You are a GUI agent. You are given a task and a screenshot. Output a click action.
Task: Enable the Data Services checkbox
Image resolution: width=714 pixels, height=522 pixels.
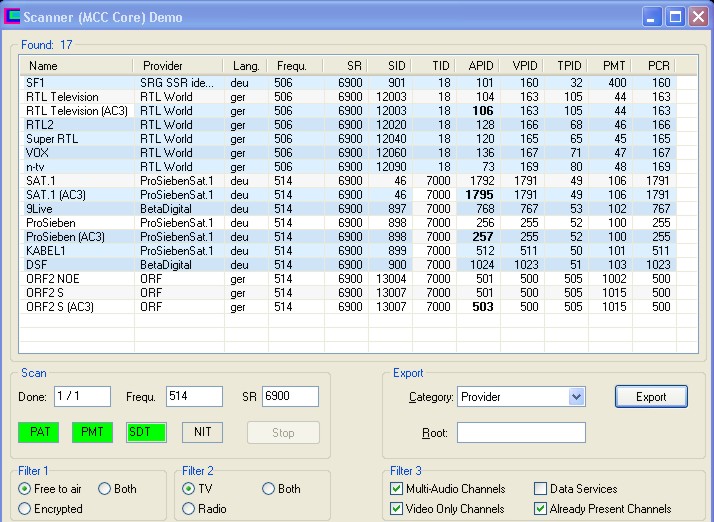coord(541,489)
